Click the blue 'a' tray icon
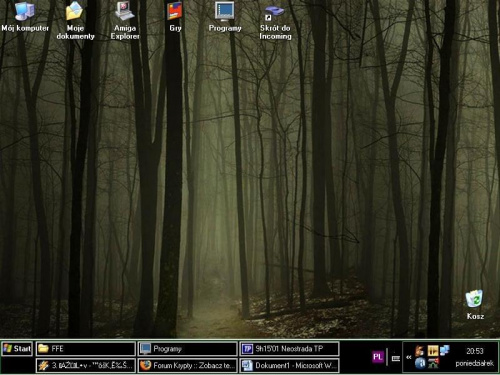 (420, 363)
